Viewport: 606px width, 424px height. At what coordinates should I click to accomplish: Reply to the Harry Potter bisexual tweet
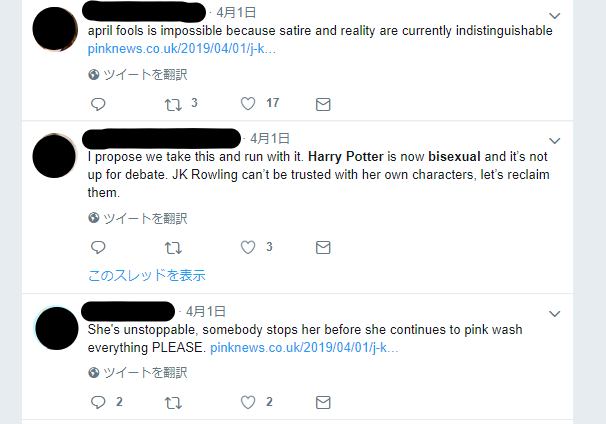[98, 247]
